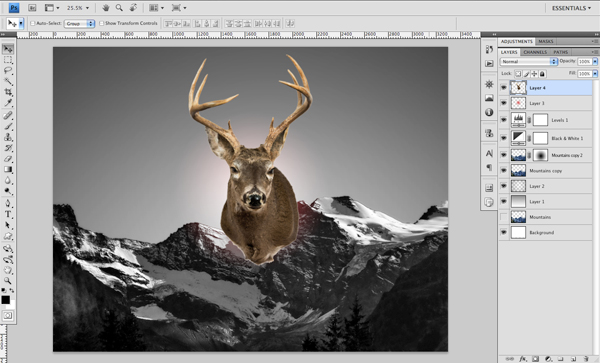This screenshot has width=600, height=363.
Task: Hide Layer 4 using its eye icon
Action: point(504,88)
